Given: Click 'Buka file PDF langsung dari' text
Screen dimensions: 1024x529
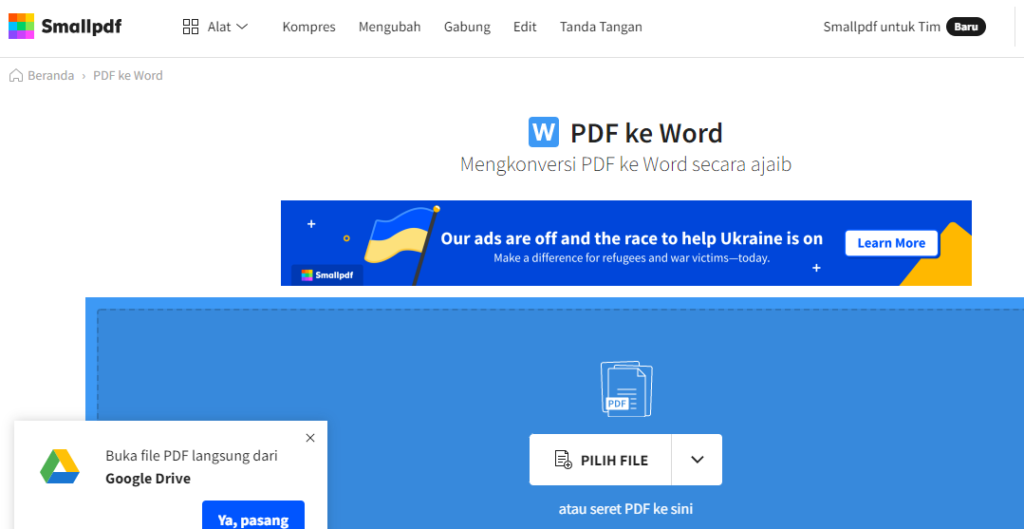Looking at the screenshot, I should (x=191, y=456).
